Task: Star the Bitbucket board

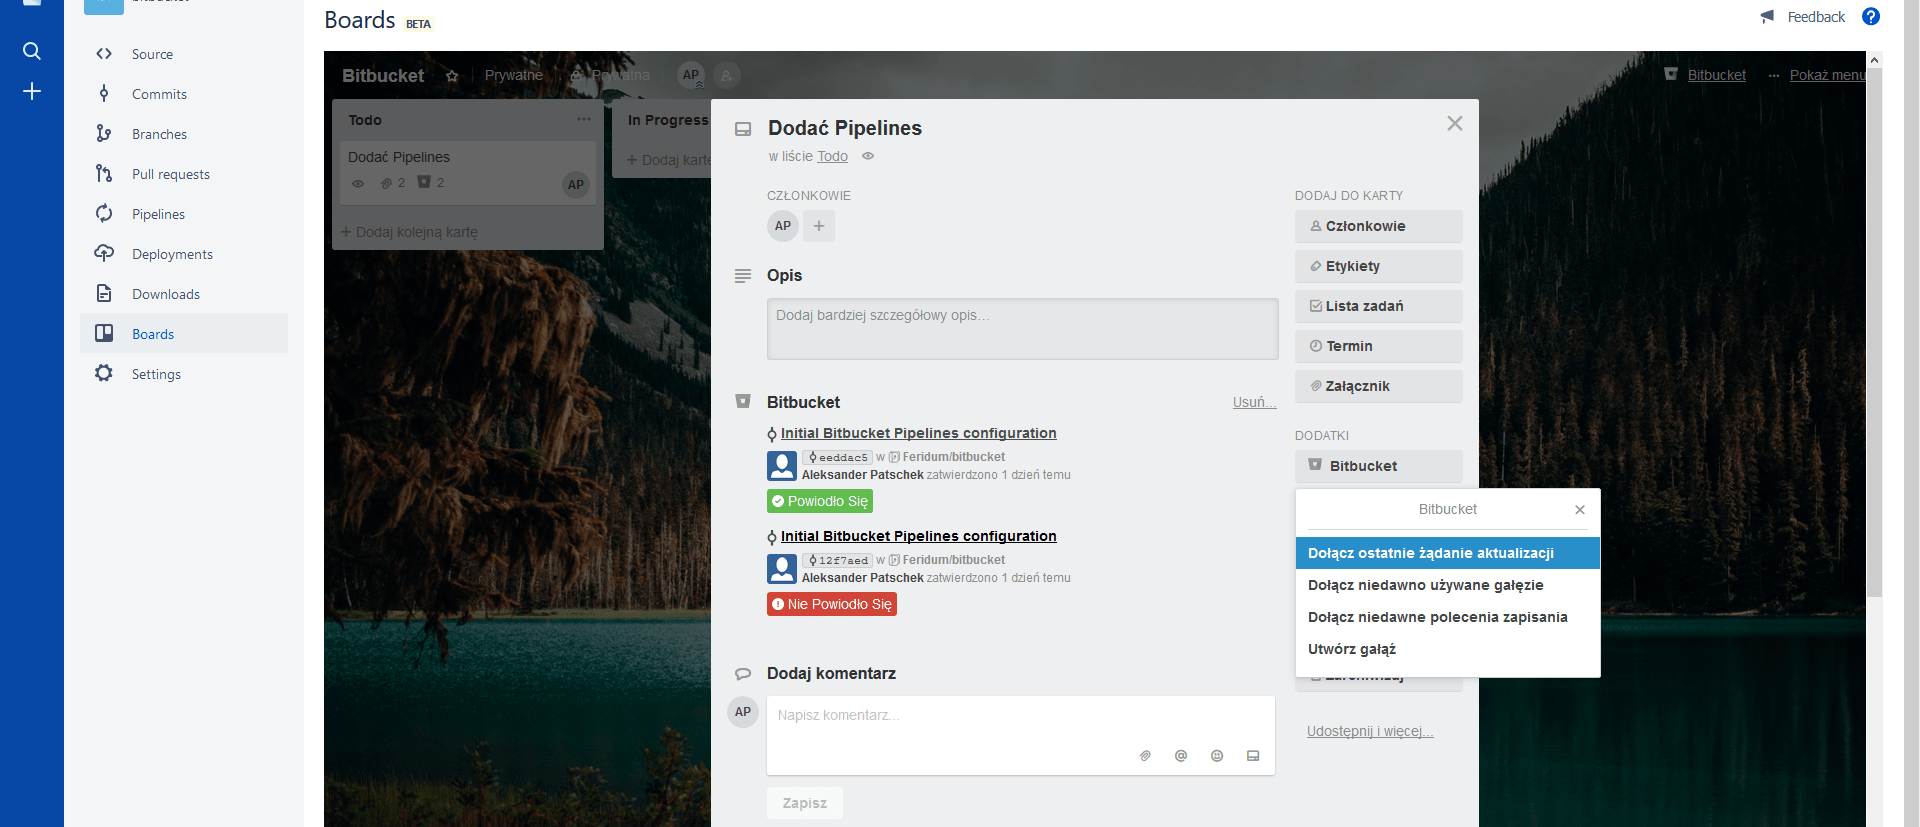Action: pos(452,76)
